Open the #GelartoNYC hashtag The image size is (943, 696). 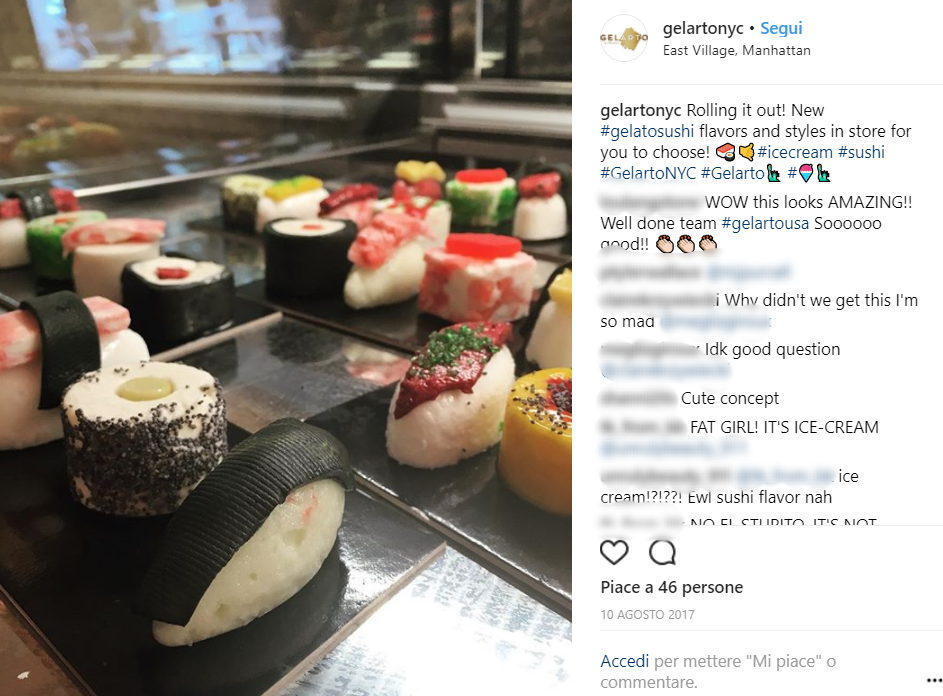[648, 173]
